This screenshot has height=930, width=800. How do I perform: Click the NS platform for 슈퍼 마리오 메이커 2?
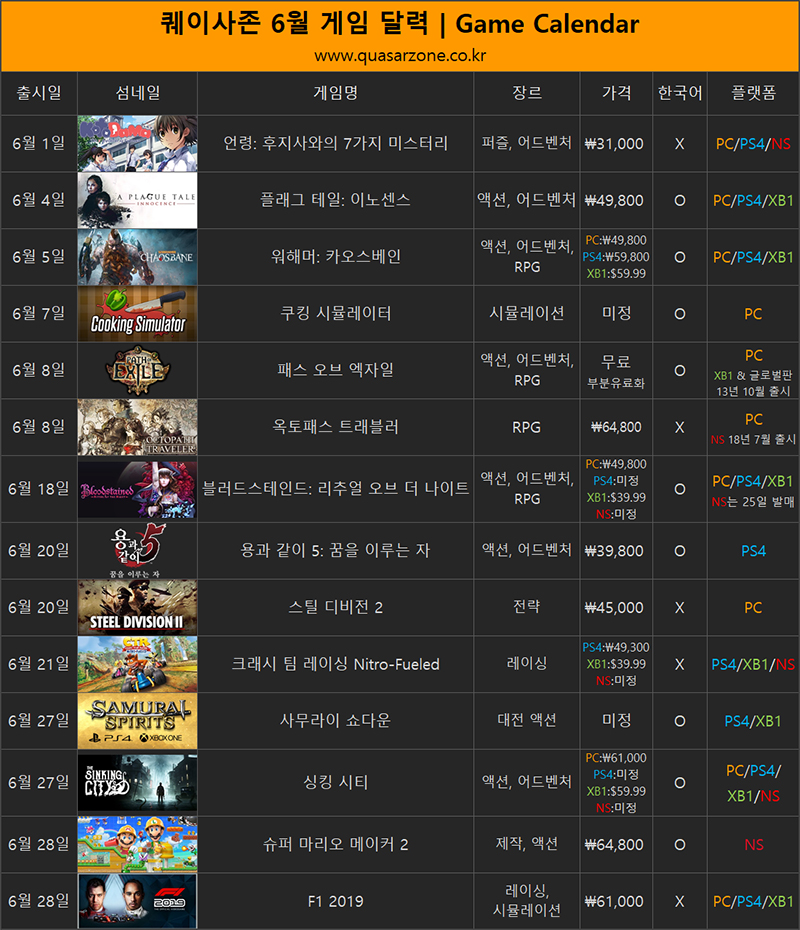click(x=754, y=845)
